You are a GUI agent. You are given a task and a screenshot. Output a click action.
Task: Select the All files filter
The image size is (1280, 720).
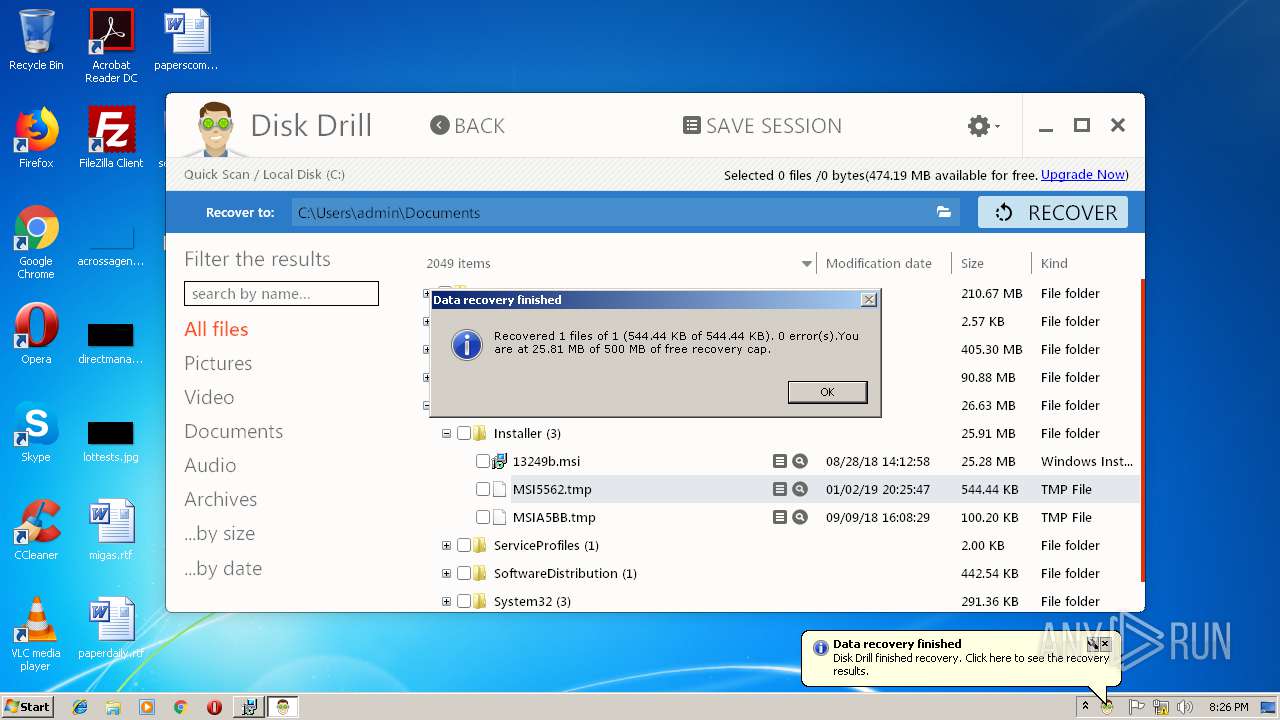click(216, 329)
